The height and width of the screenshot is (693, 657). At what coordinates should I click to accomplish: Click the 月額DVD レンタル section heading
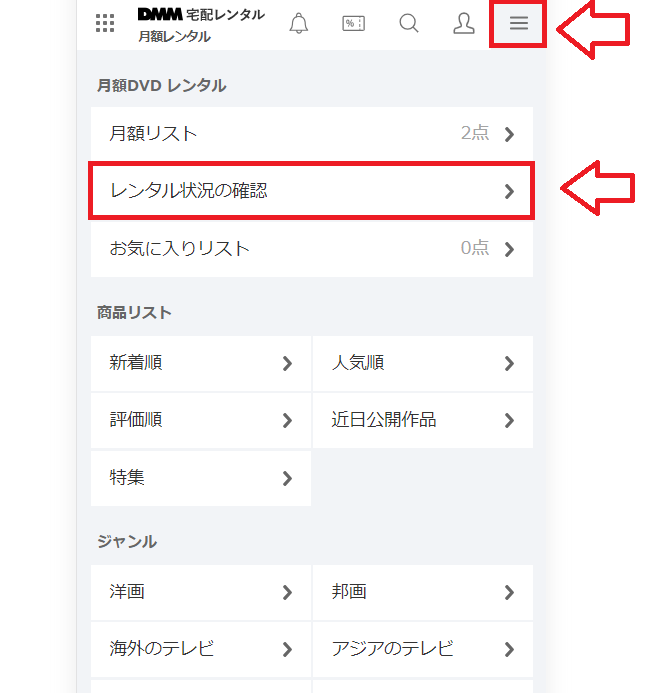pyautogui.click(x=161, y=85)
